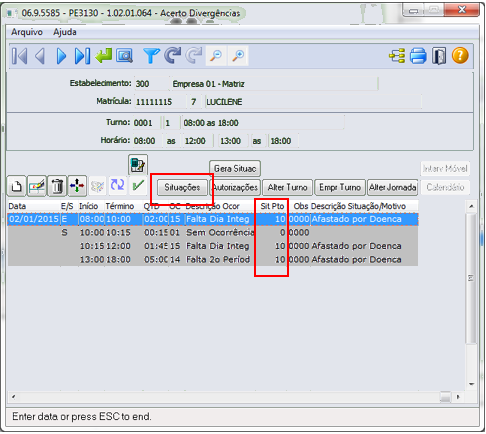
Task: Select the row with Sem Ocorrência
Action: [x=213, y=232]
